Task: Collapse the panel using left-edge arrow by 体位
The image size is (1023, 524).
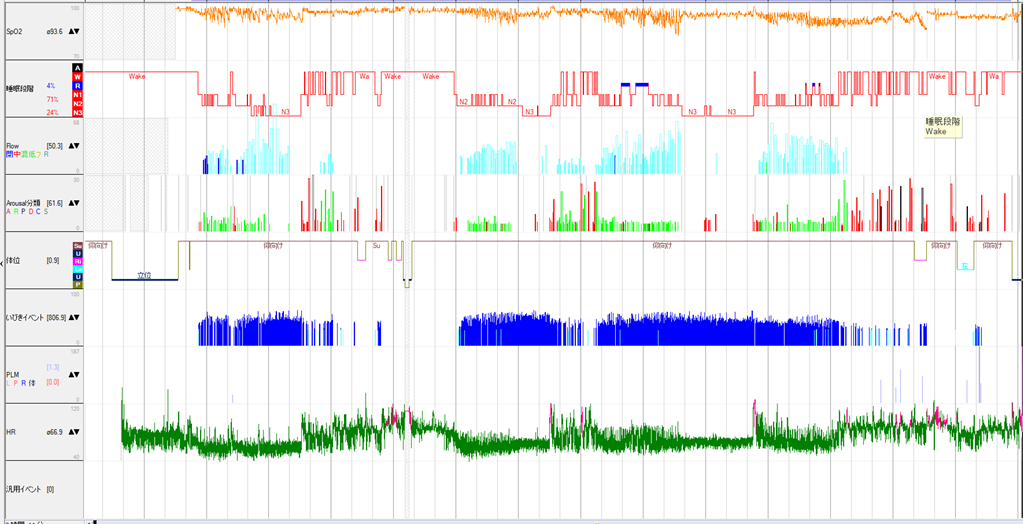Action: tap(3, 264)
